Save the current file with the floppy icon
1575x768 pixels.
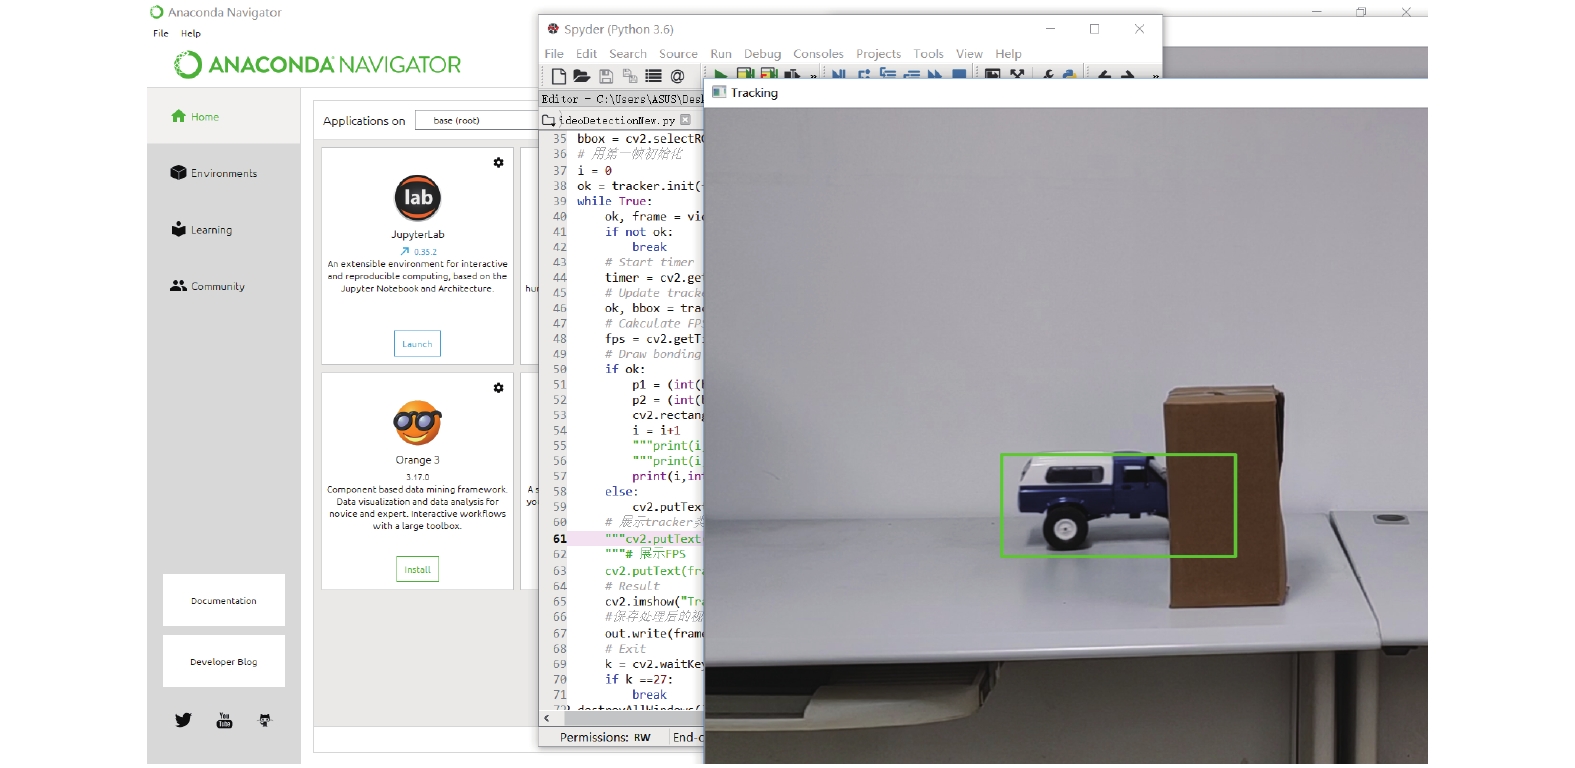(x=606, y=76)
